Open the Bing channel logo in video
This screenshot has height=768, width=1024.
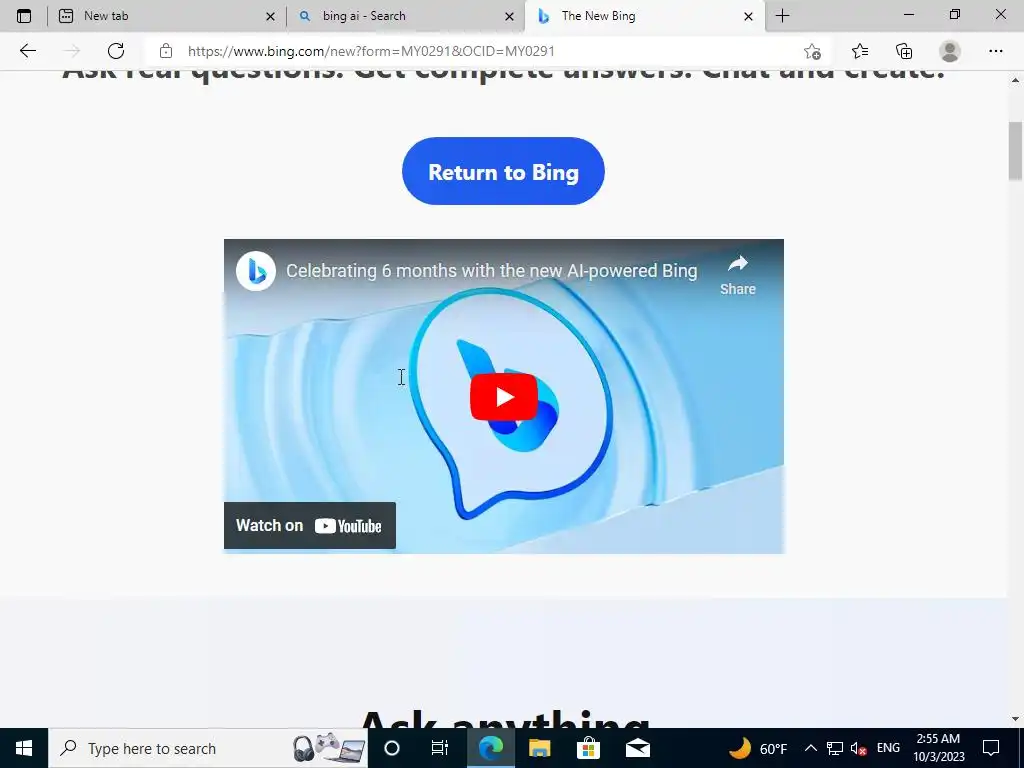click(255, 271)
